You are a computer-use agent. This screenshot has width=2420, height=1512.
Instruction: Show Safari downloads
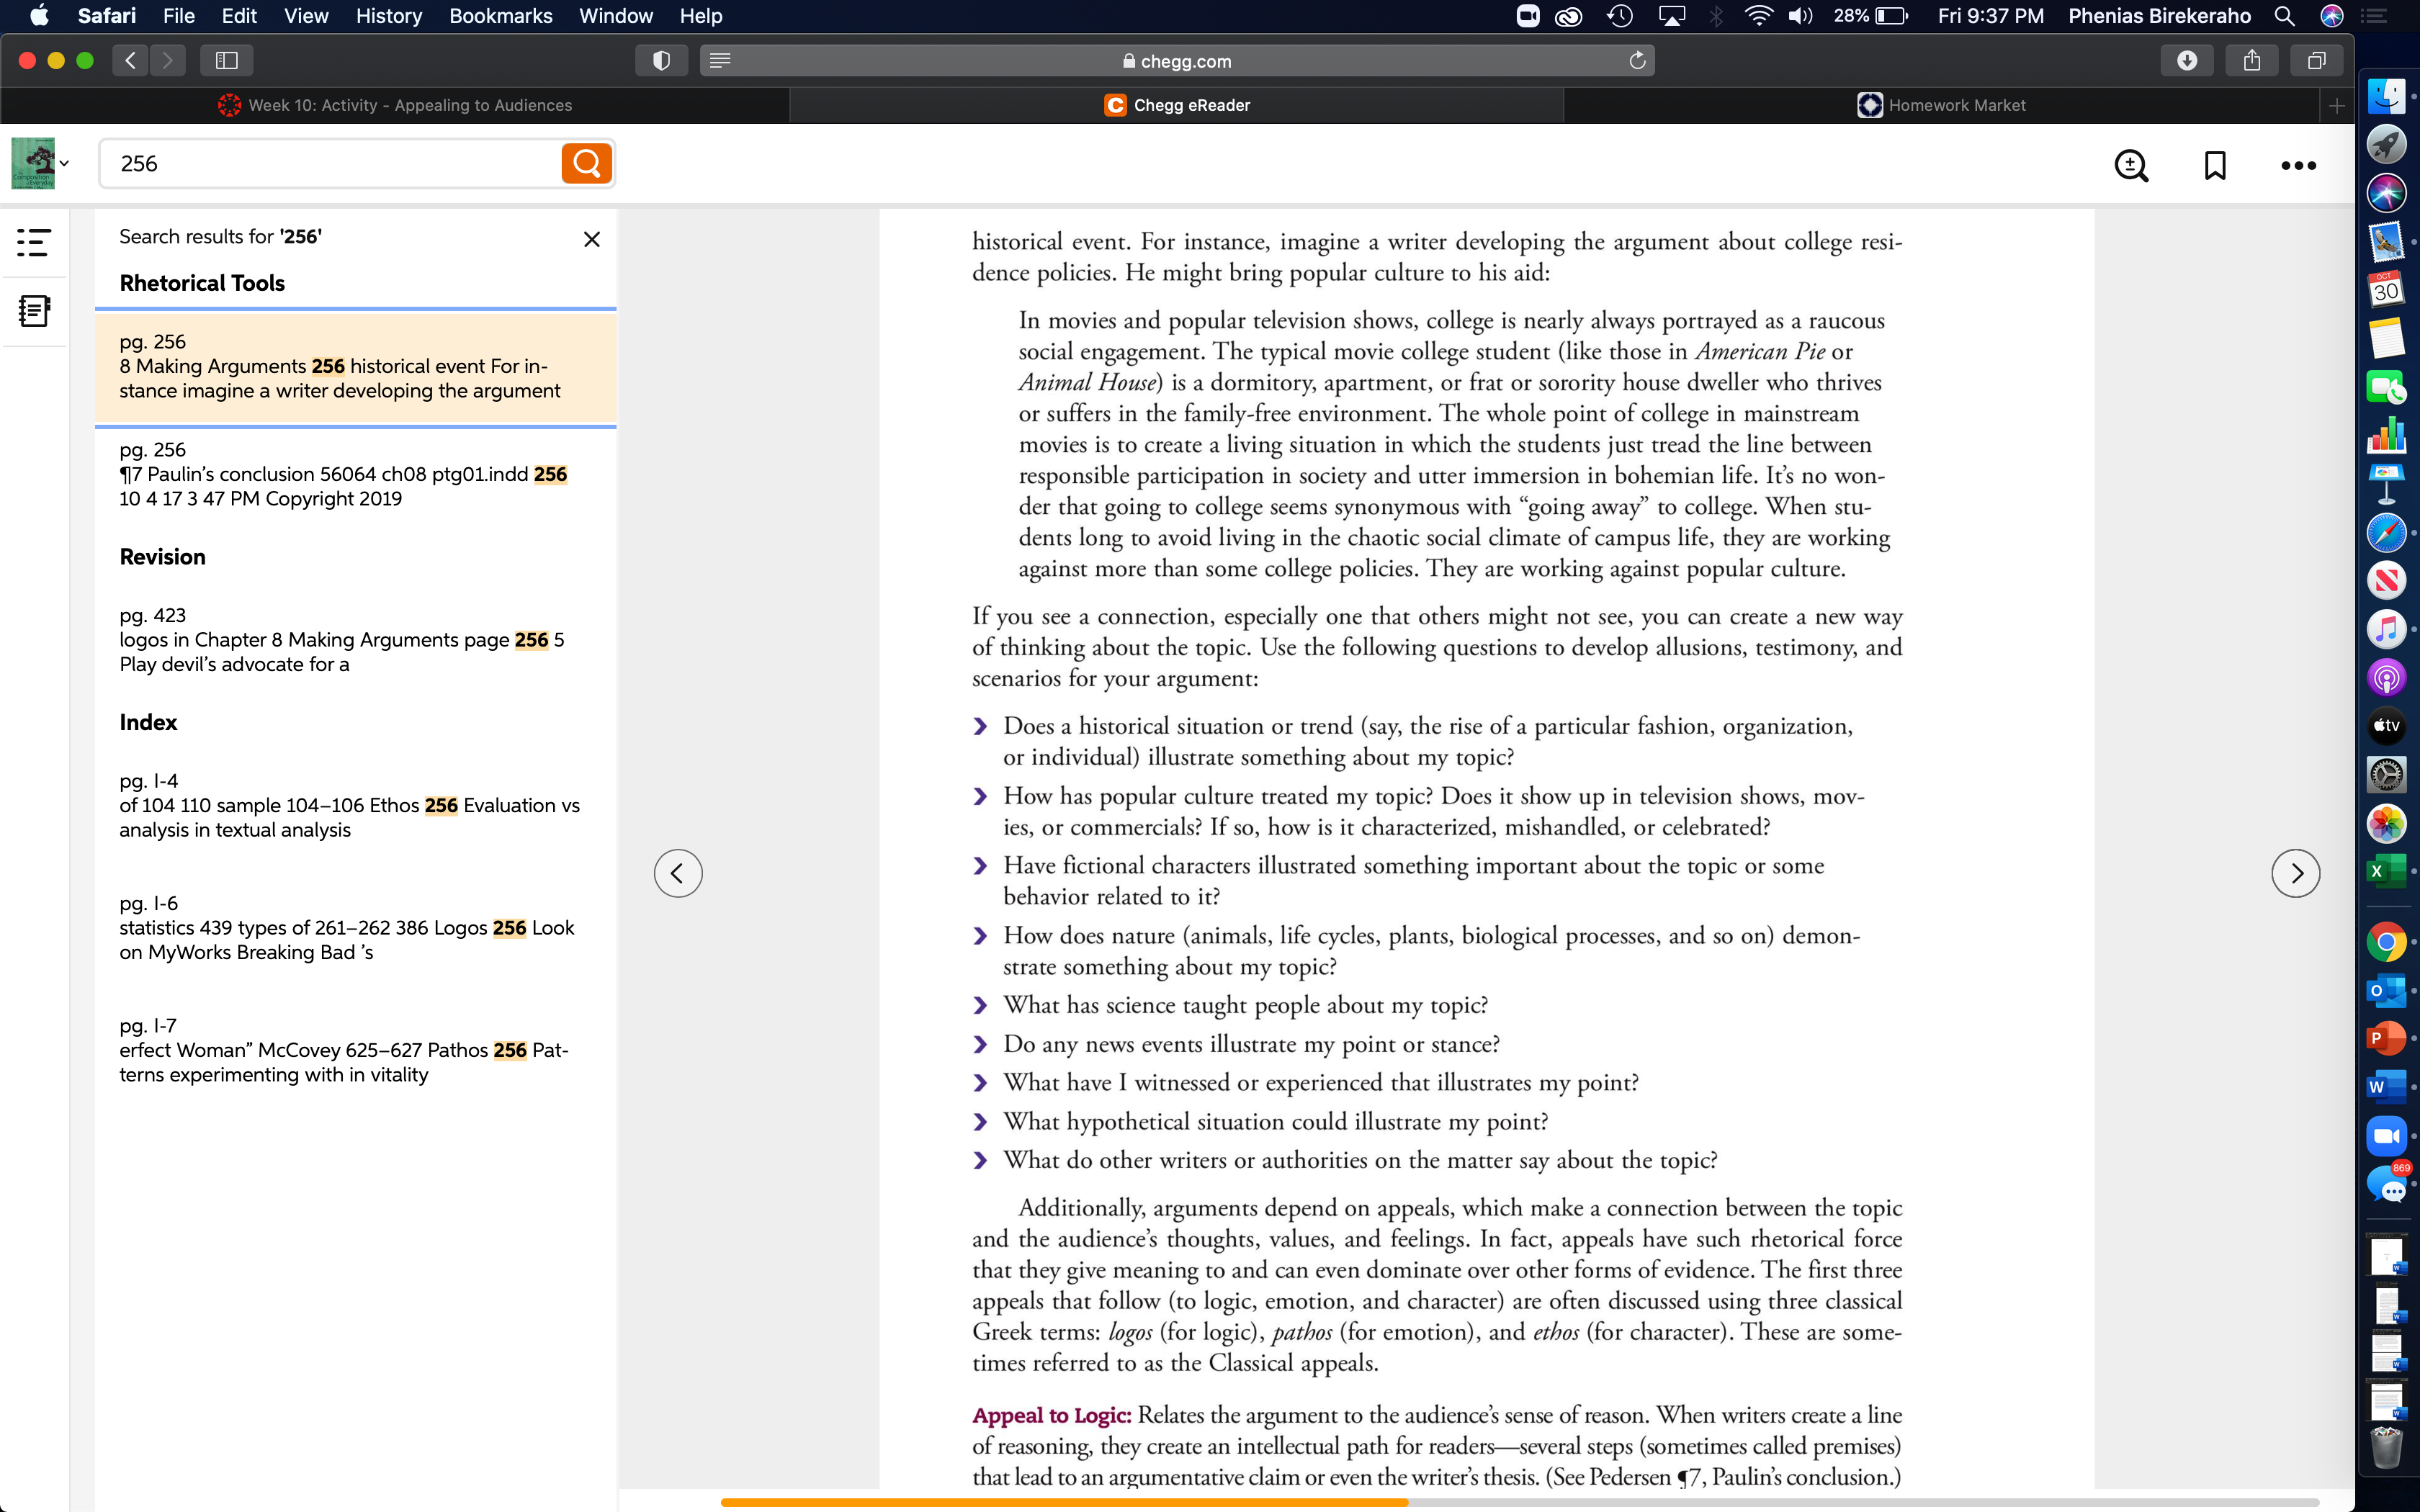2187,60
